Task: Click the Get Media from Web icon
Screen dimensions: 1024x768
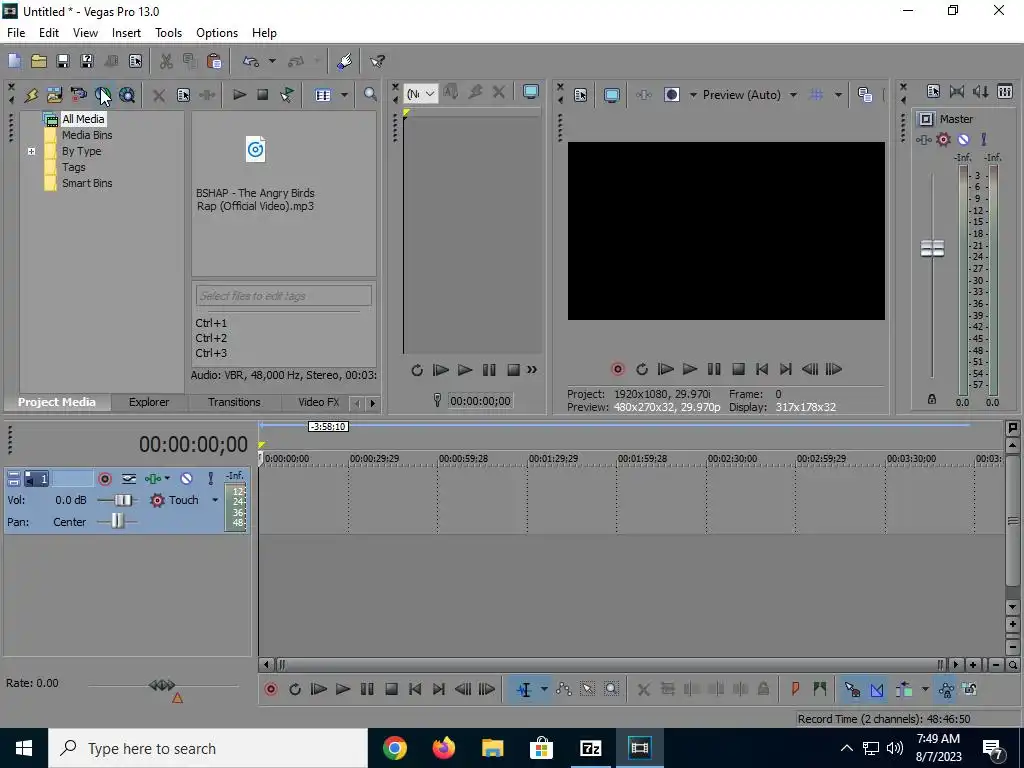Action: tap(127, 95)
